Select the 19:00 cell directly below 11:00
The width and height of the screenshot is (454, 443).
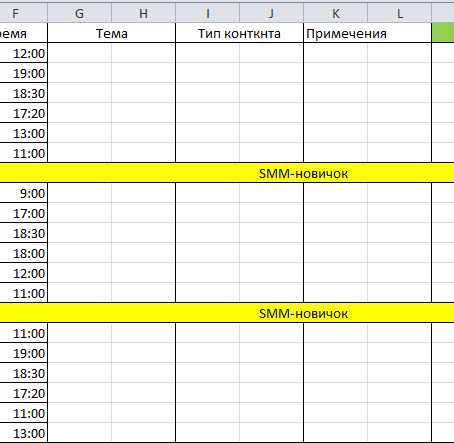[23, 353]
